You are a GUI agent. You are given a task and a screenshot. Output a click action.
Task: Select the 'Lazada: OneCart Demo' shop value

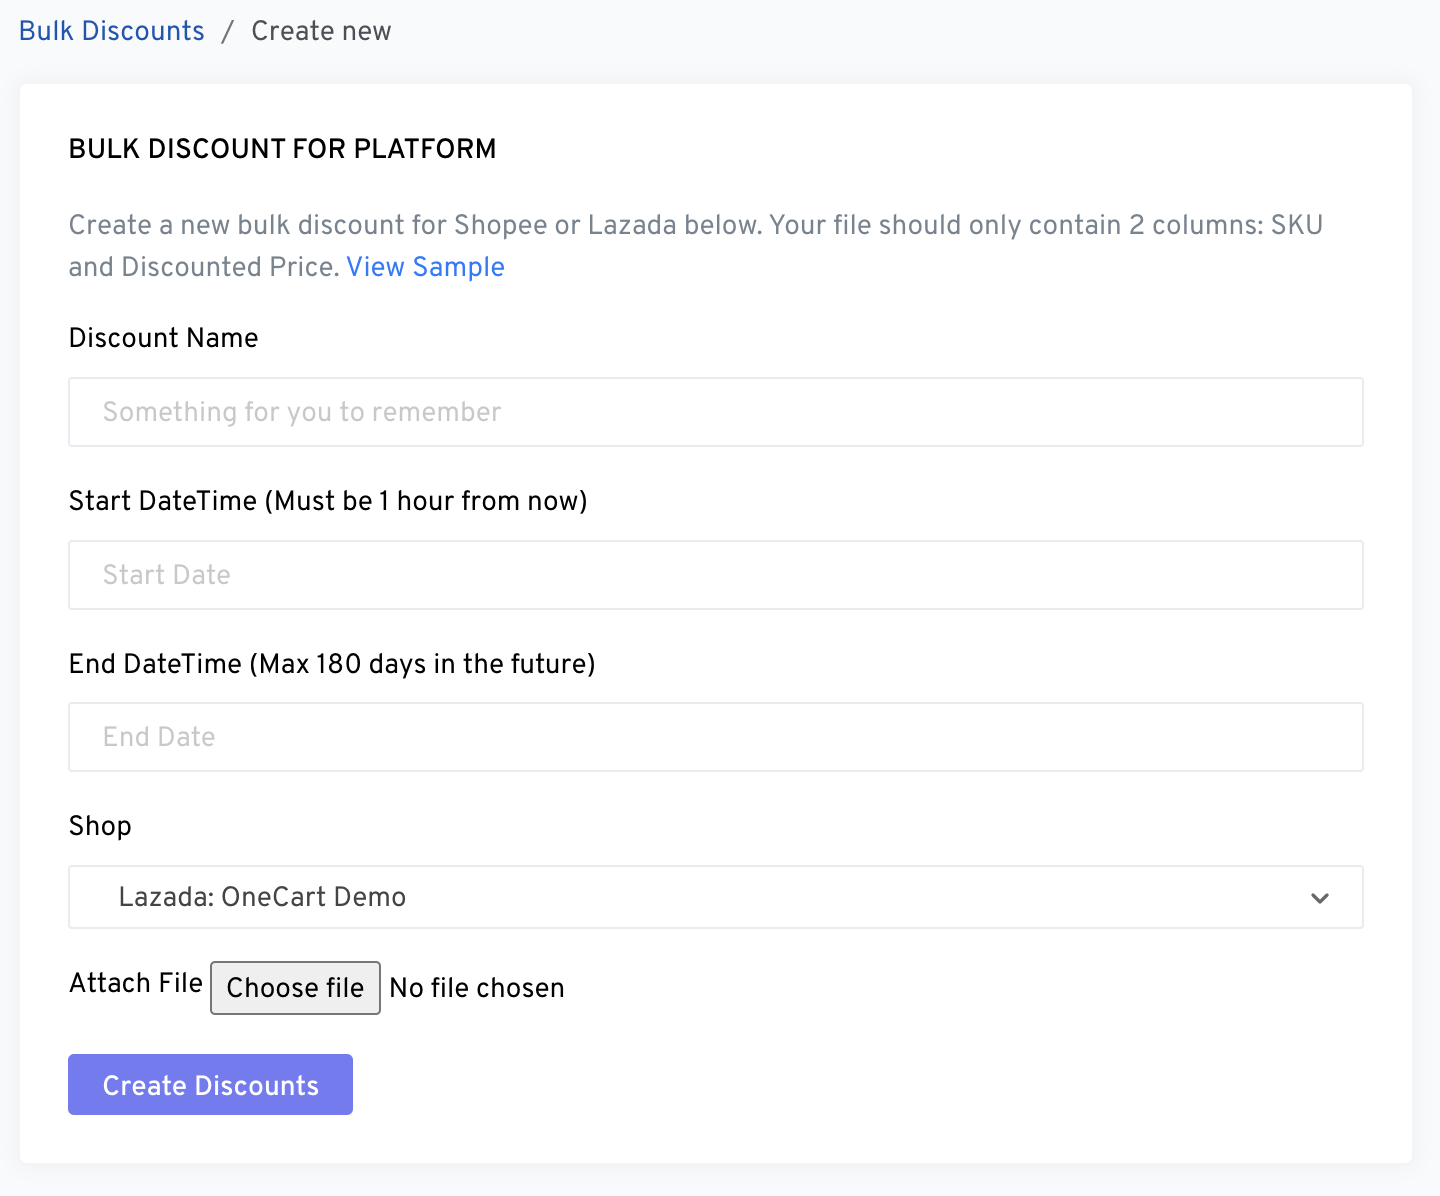tap(262, 897)
